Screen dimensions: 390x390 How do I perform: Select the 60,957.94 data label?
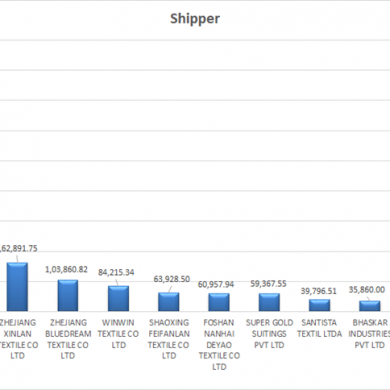tap(216, 284)
